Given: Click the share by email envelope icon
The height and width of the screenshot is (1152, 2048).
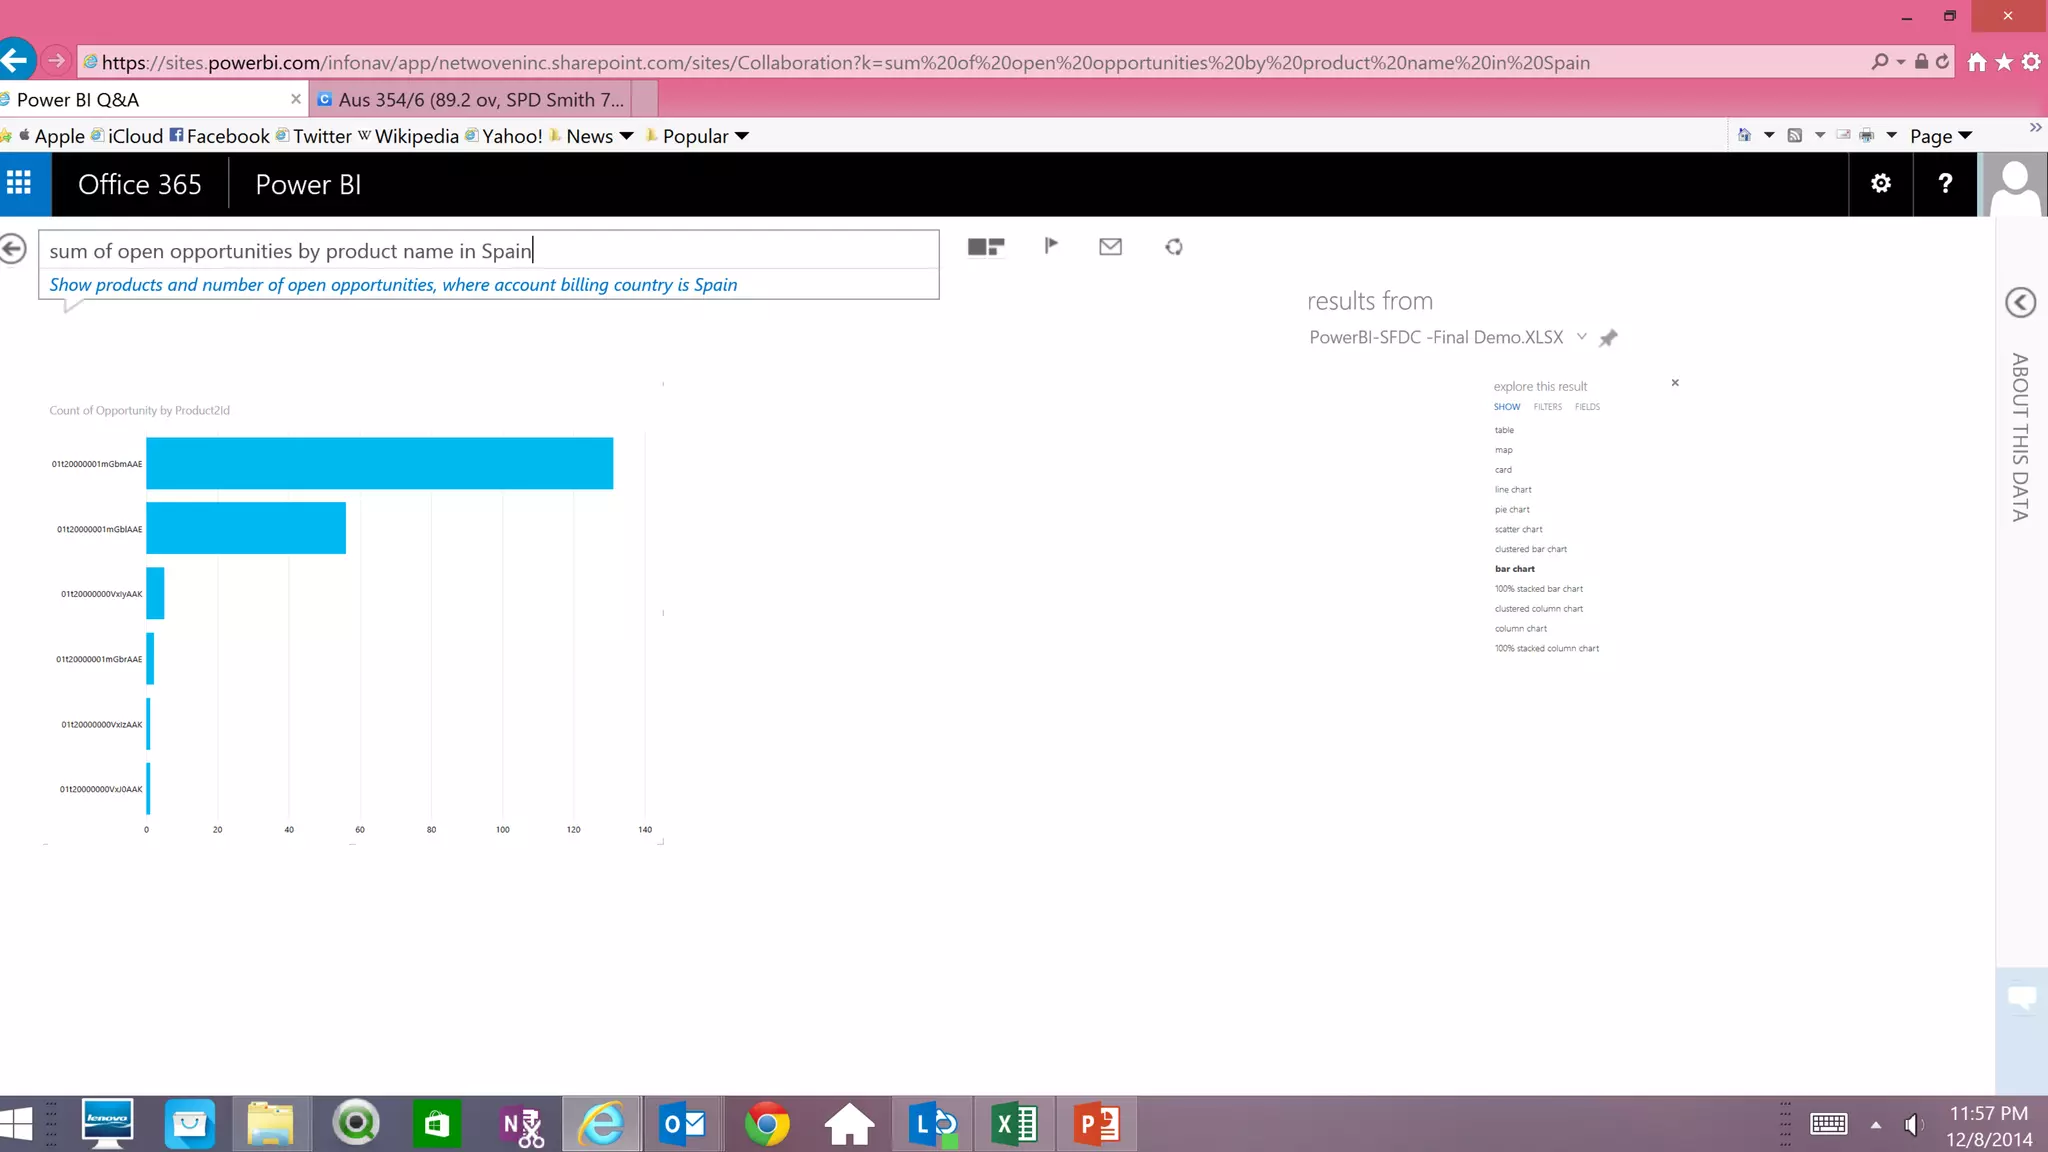Looking at the screenshot, I should pos(1110,247).
